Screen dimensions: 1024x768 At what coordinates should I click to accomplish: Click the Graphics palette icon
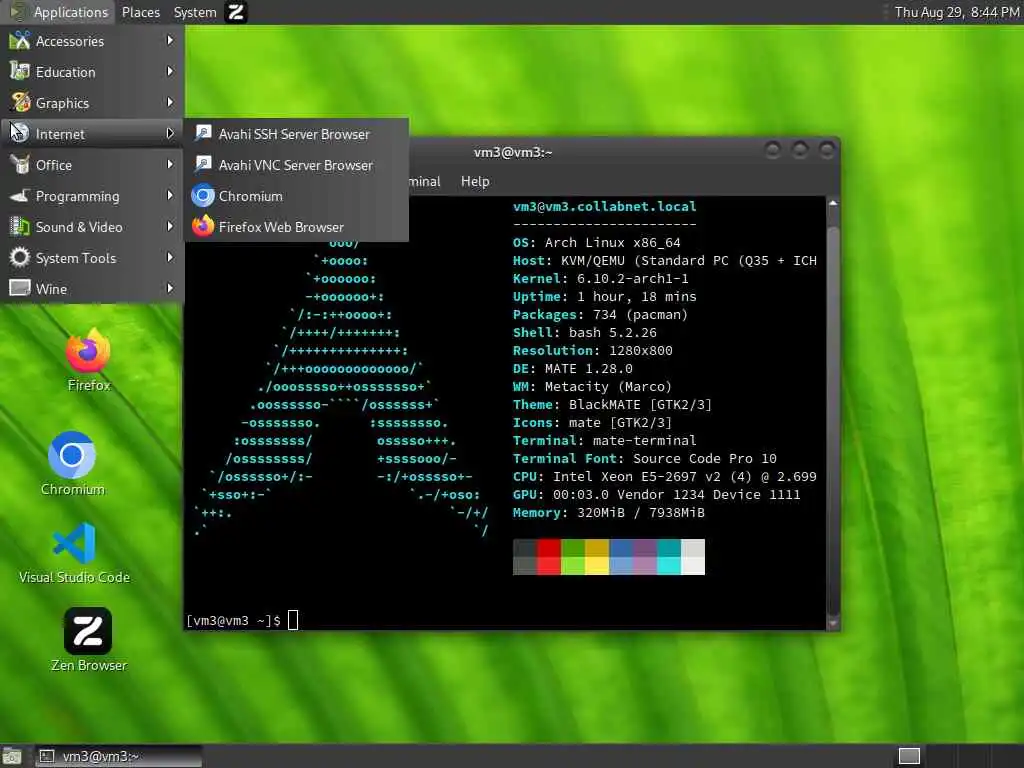click(20, 103)
